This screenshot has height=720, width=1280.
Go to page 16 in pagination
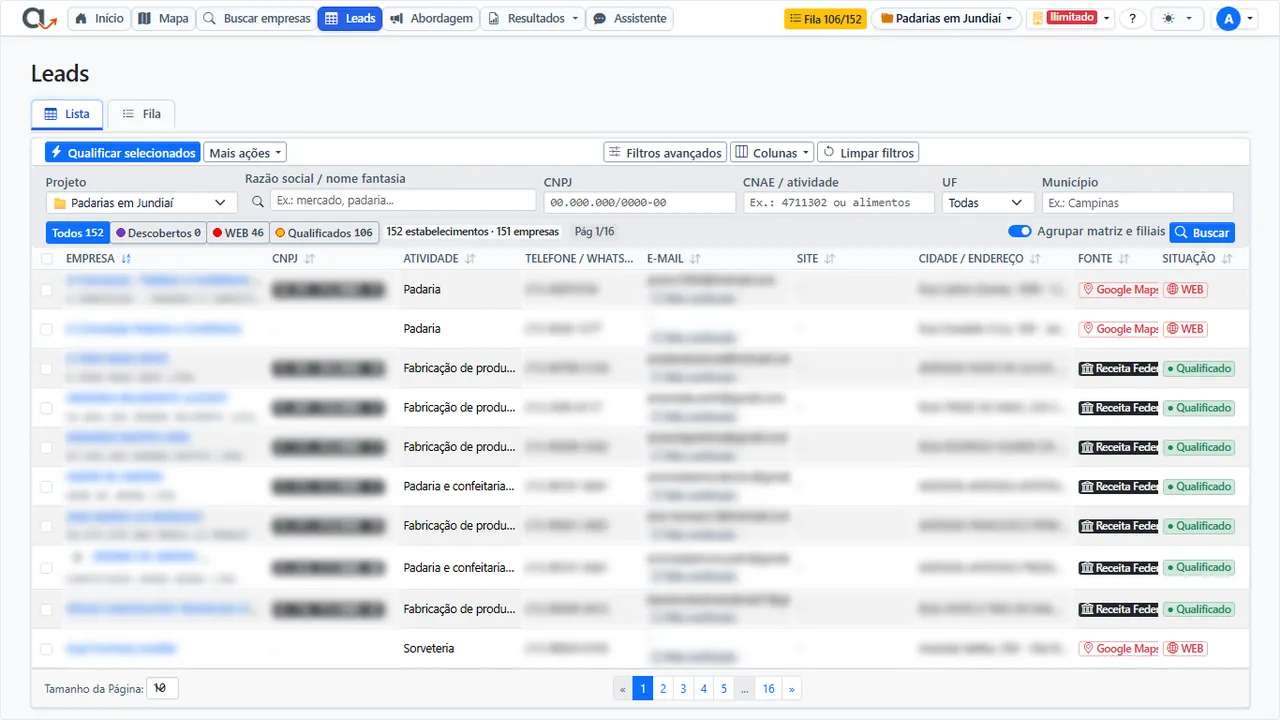[x=768, y=689]
